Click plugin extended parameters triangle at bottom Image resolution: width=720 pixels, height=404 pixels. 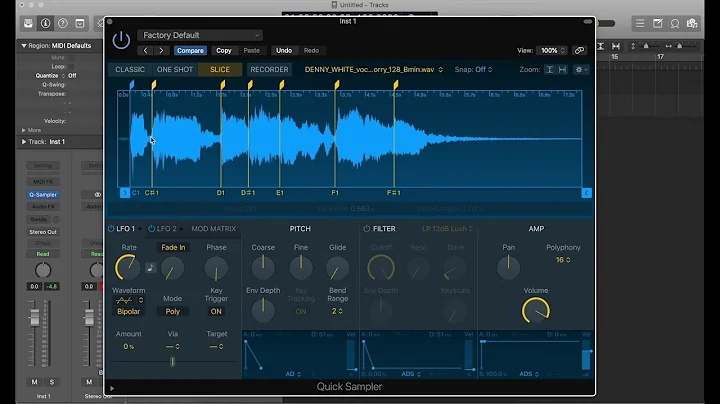coord(112,388)
